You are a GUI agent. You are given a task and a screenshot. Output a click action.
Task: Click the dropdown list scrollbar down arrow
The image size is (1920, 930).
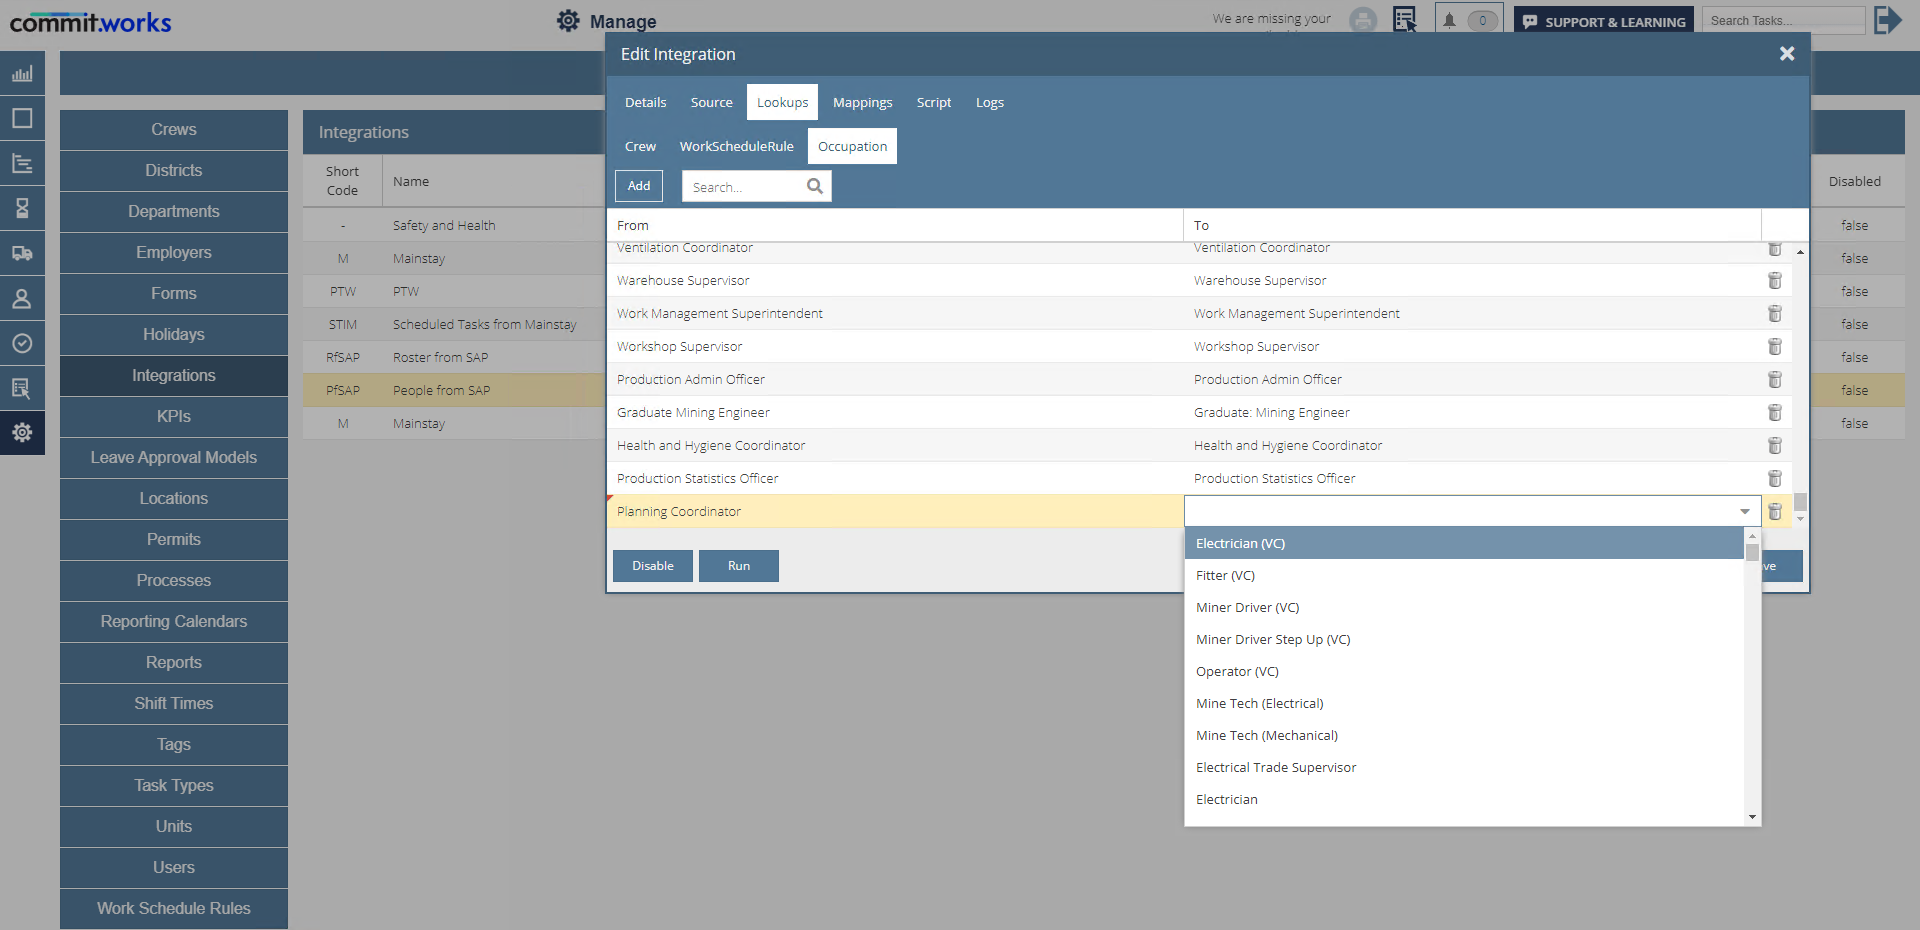(x=1752, y=817)
